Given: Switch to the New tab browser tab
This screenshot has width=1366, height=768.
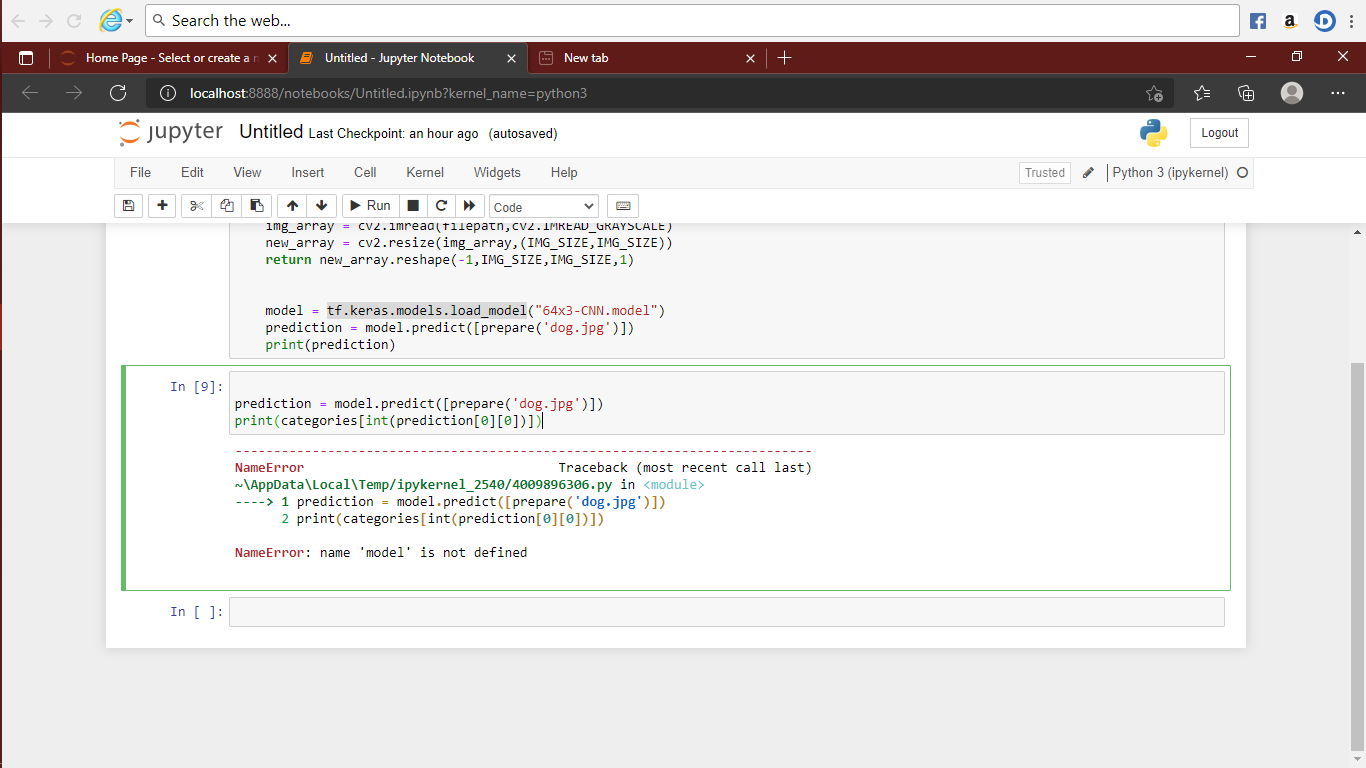Looking at the screenshot, I should tap(586, 57).
